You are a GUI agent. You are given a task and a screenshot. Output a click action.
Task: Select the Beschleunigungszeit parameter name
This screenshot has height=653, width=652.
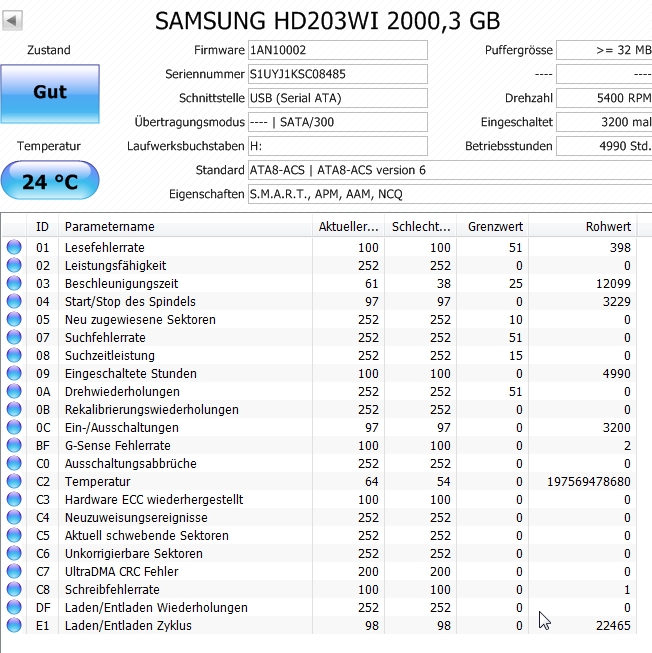[x=121, y=284]
